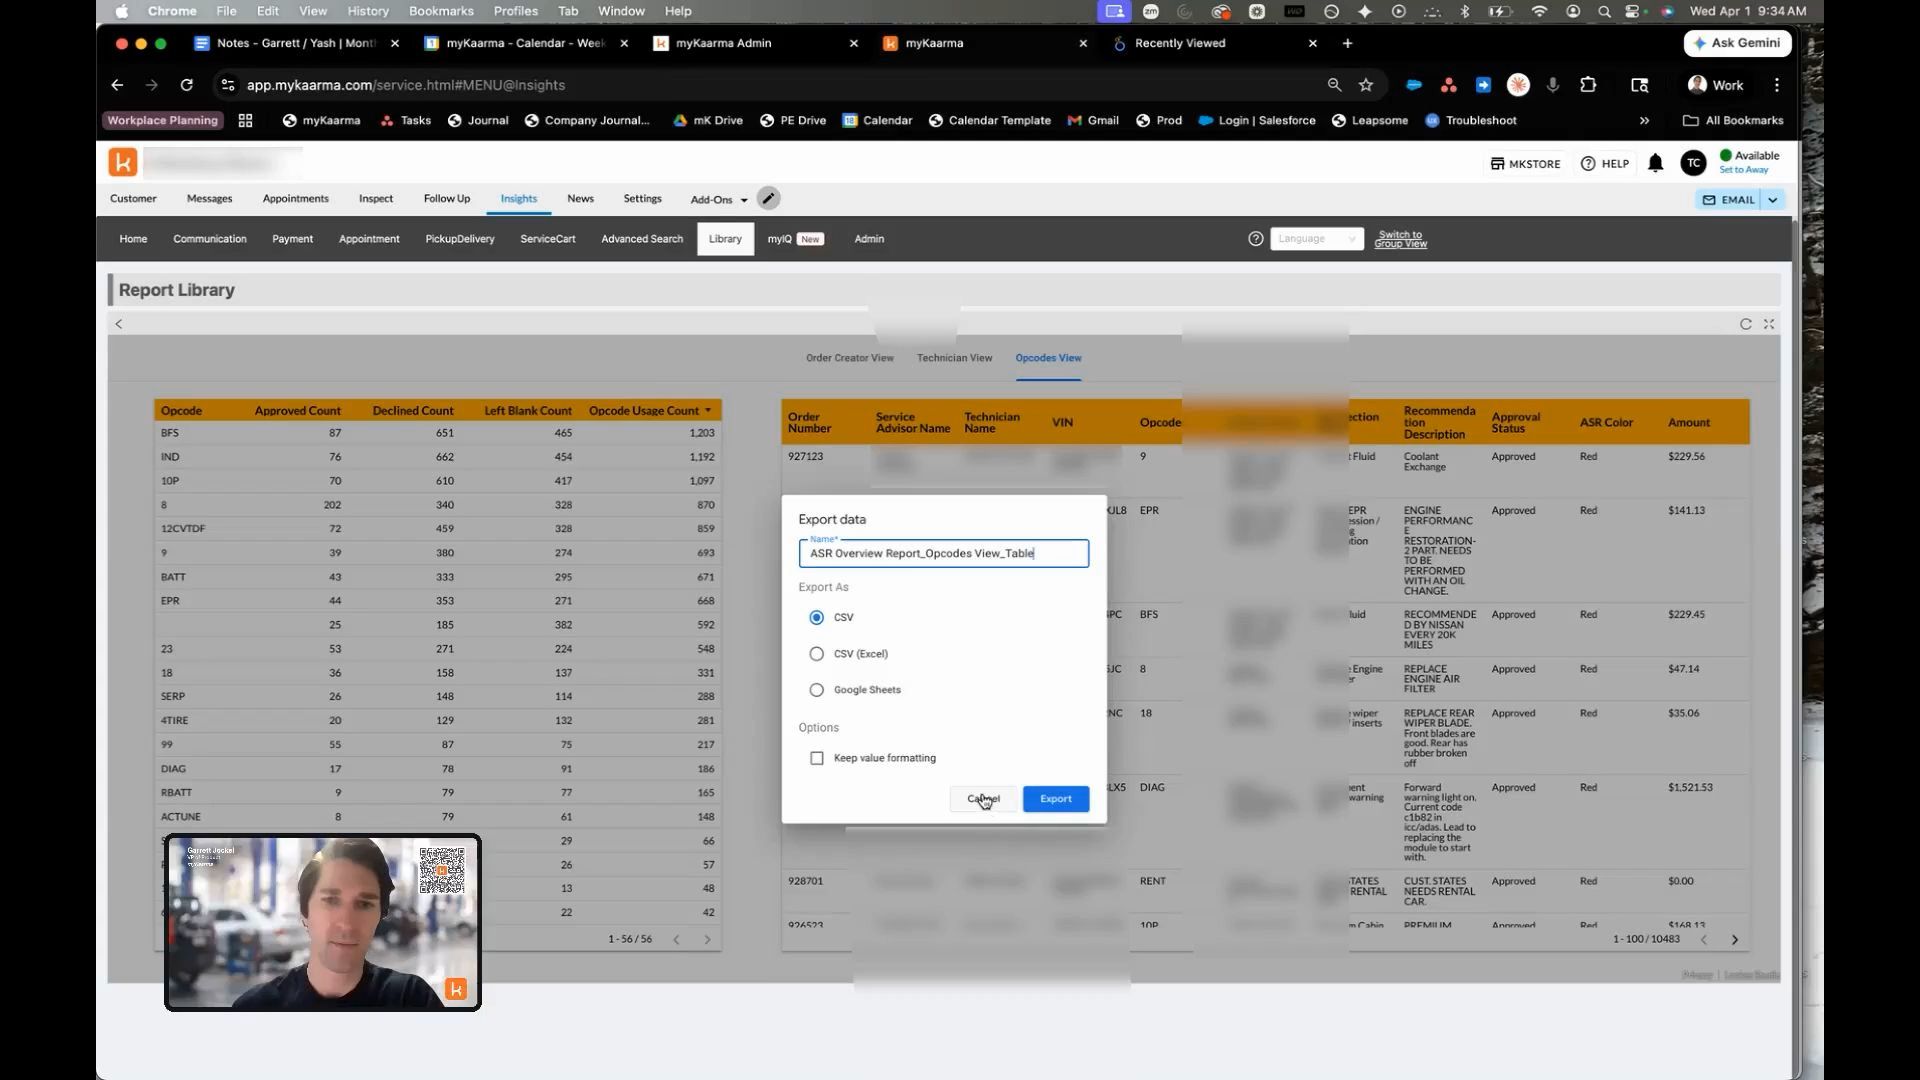Select the CSV (Excel) radio option
The height and width of the screenshot is (1080, 1920).
[817, 654]
